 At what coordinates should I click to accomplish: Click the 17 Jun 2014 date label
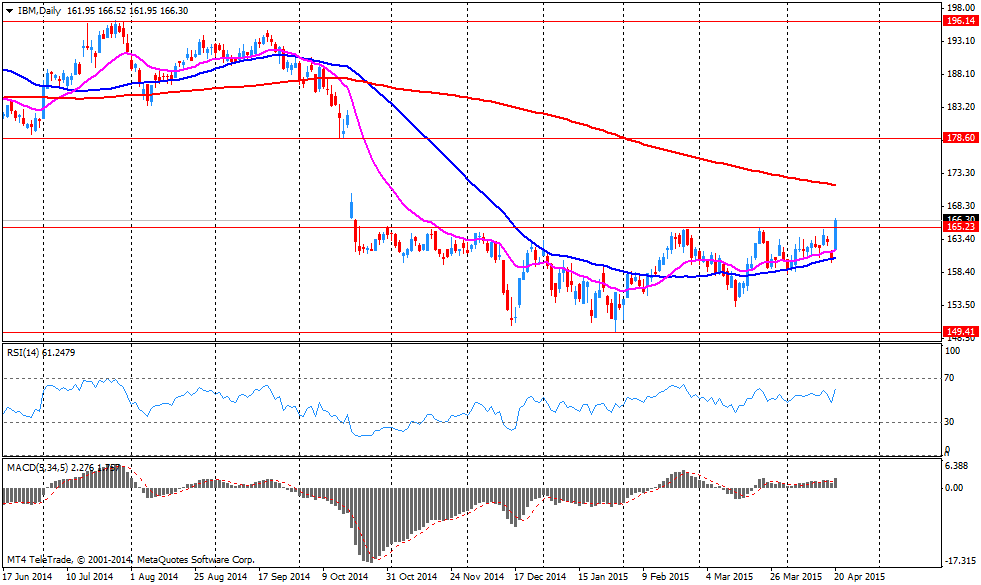(x=27, y=576)
